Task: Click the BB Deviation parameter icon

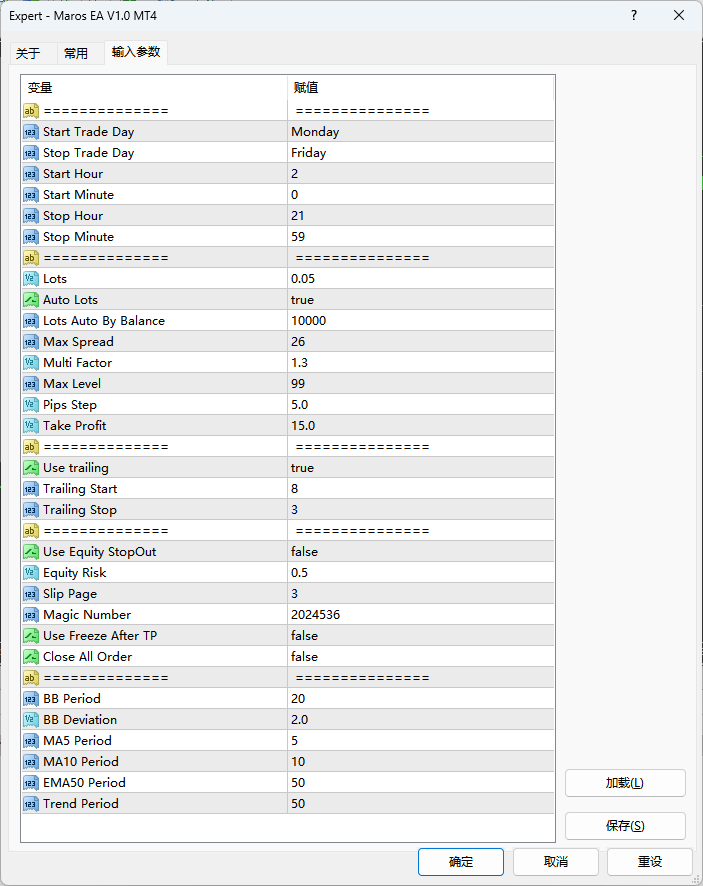Action: (x=31, y=720)
